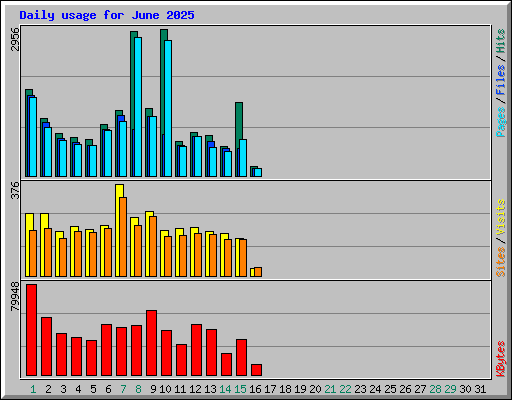The width and height of the screenshot is (512, 400).
Task: Select the cyan Pages bar for day 1
Action: (x=33, y=137)
